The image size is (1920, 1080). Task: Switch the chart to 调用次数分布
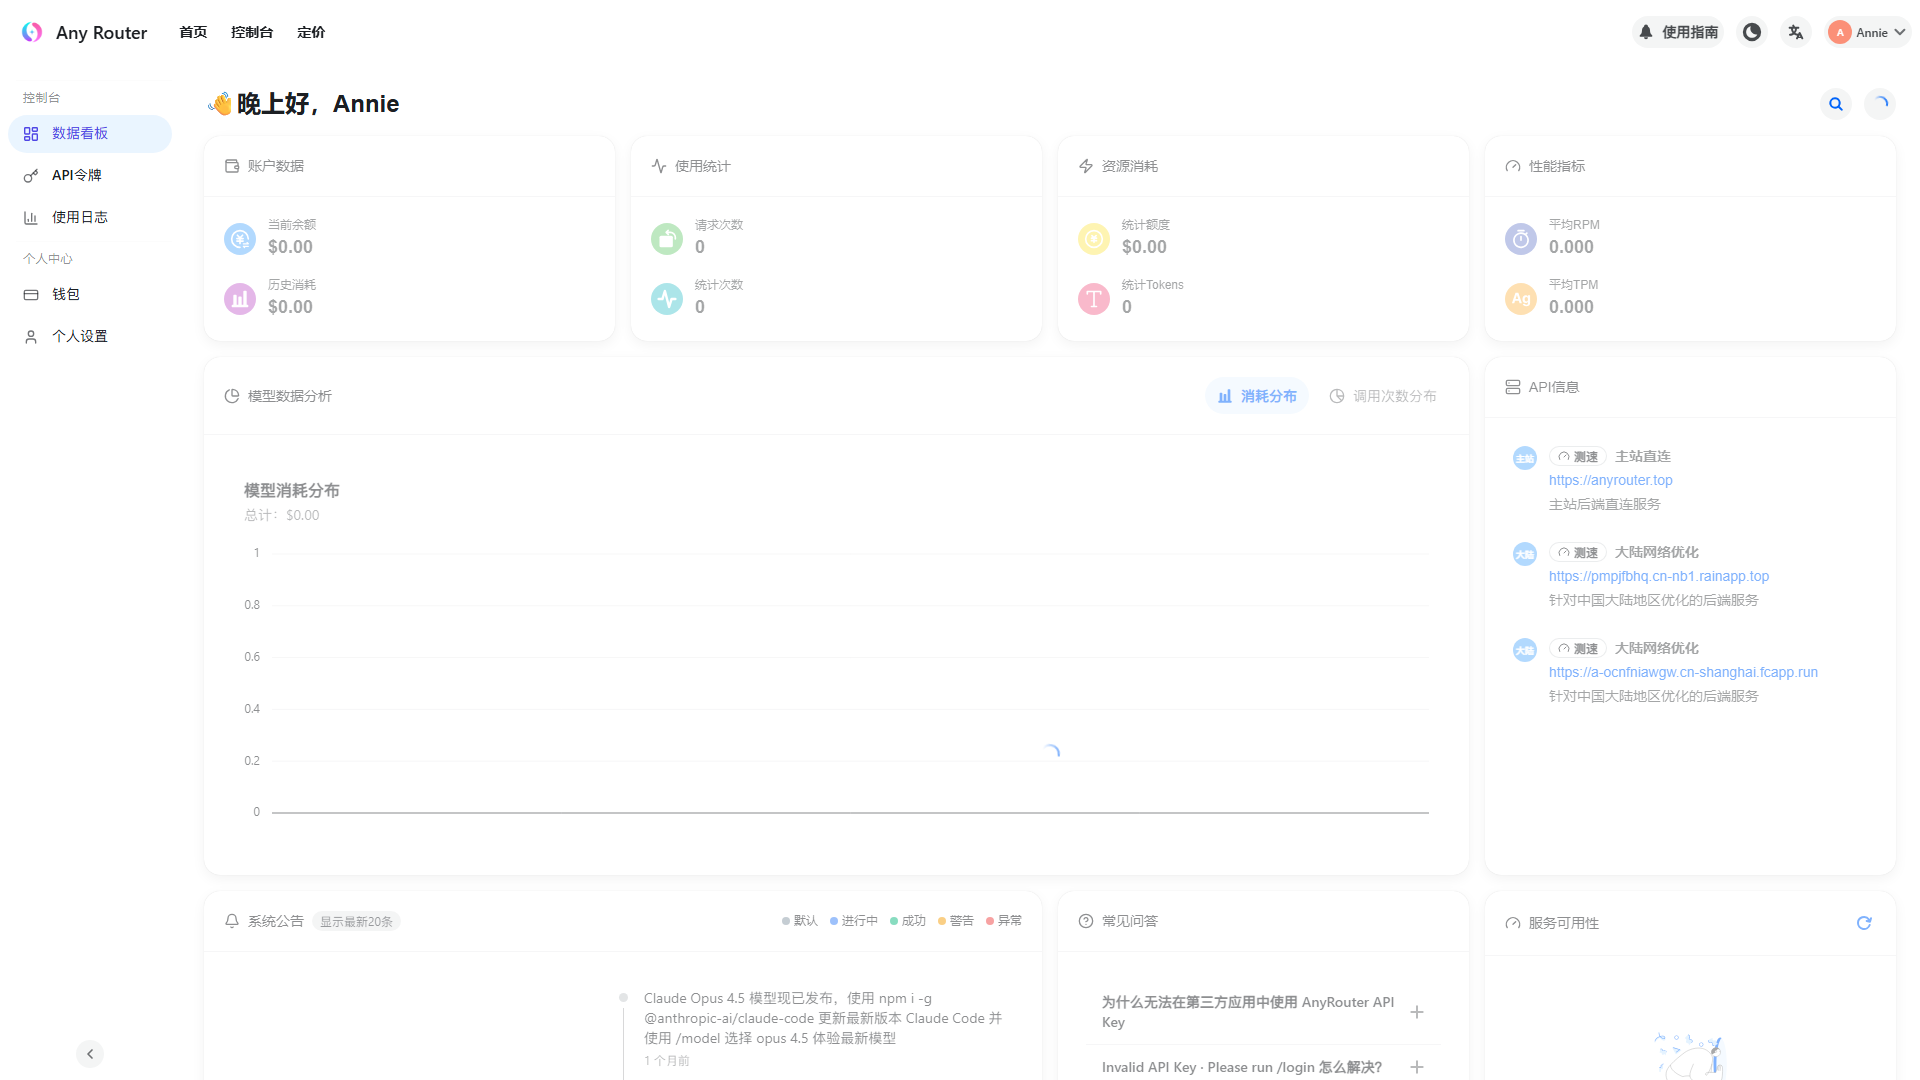tap(1383, 396)
